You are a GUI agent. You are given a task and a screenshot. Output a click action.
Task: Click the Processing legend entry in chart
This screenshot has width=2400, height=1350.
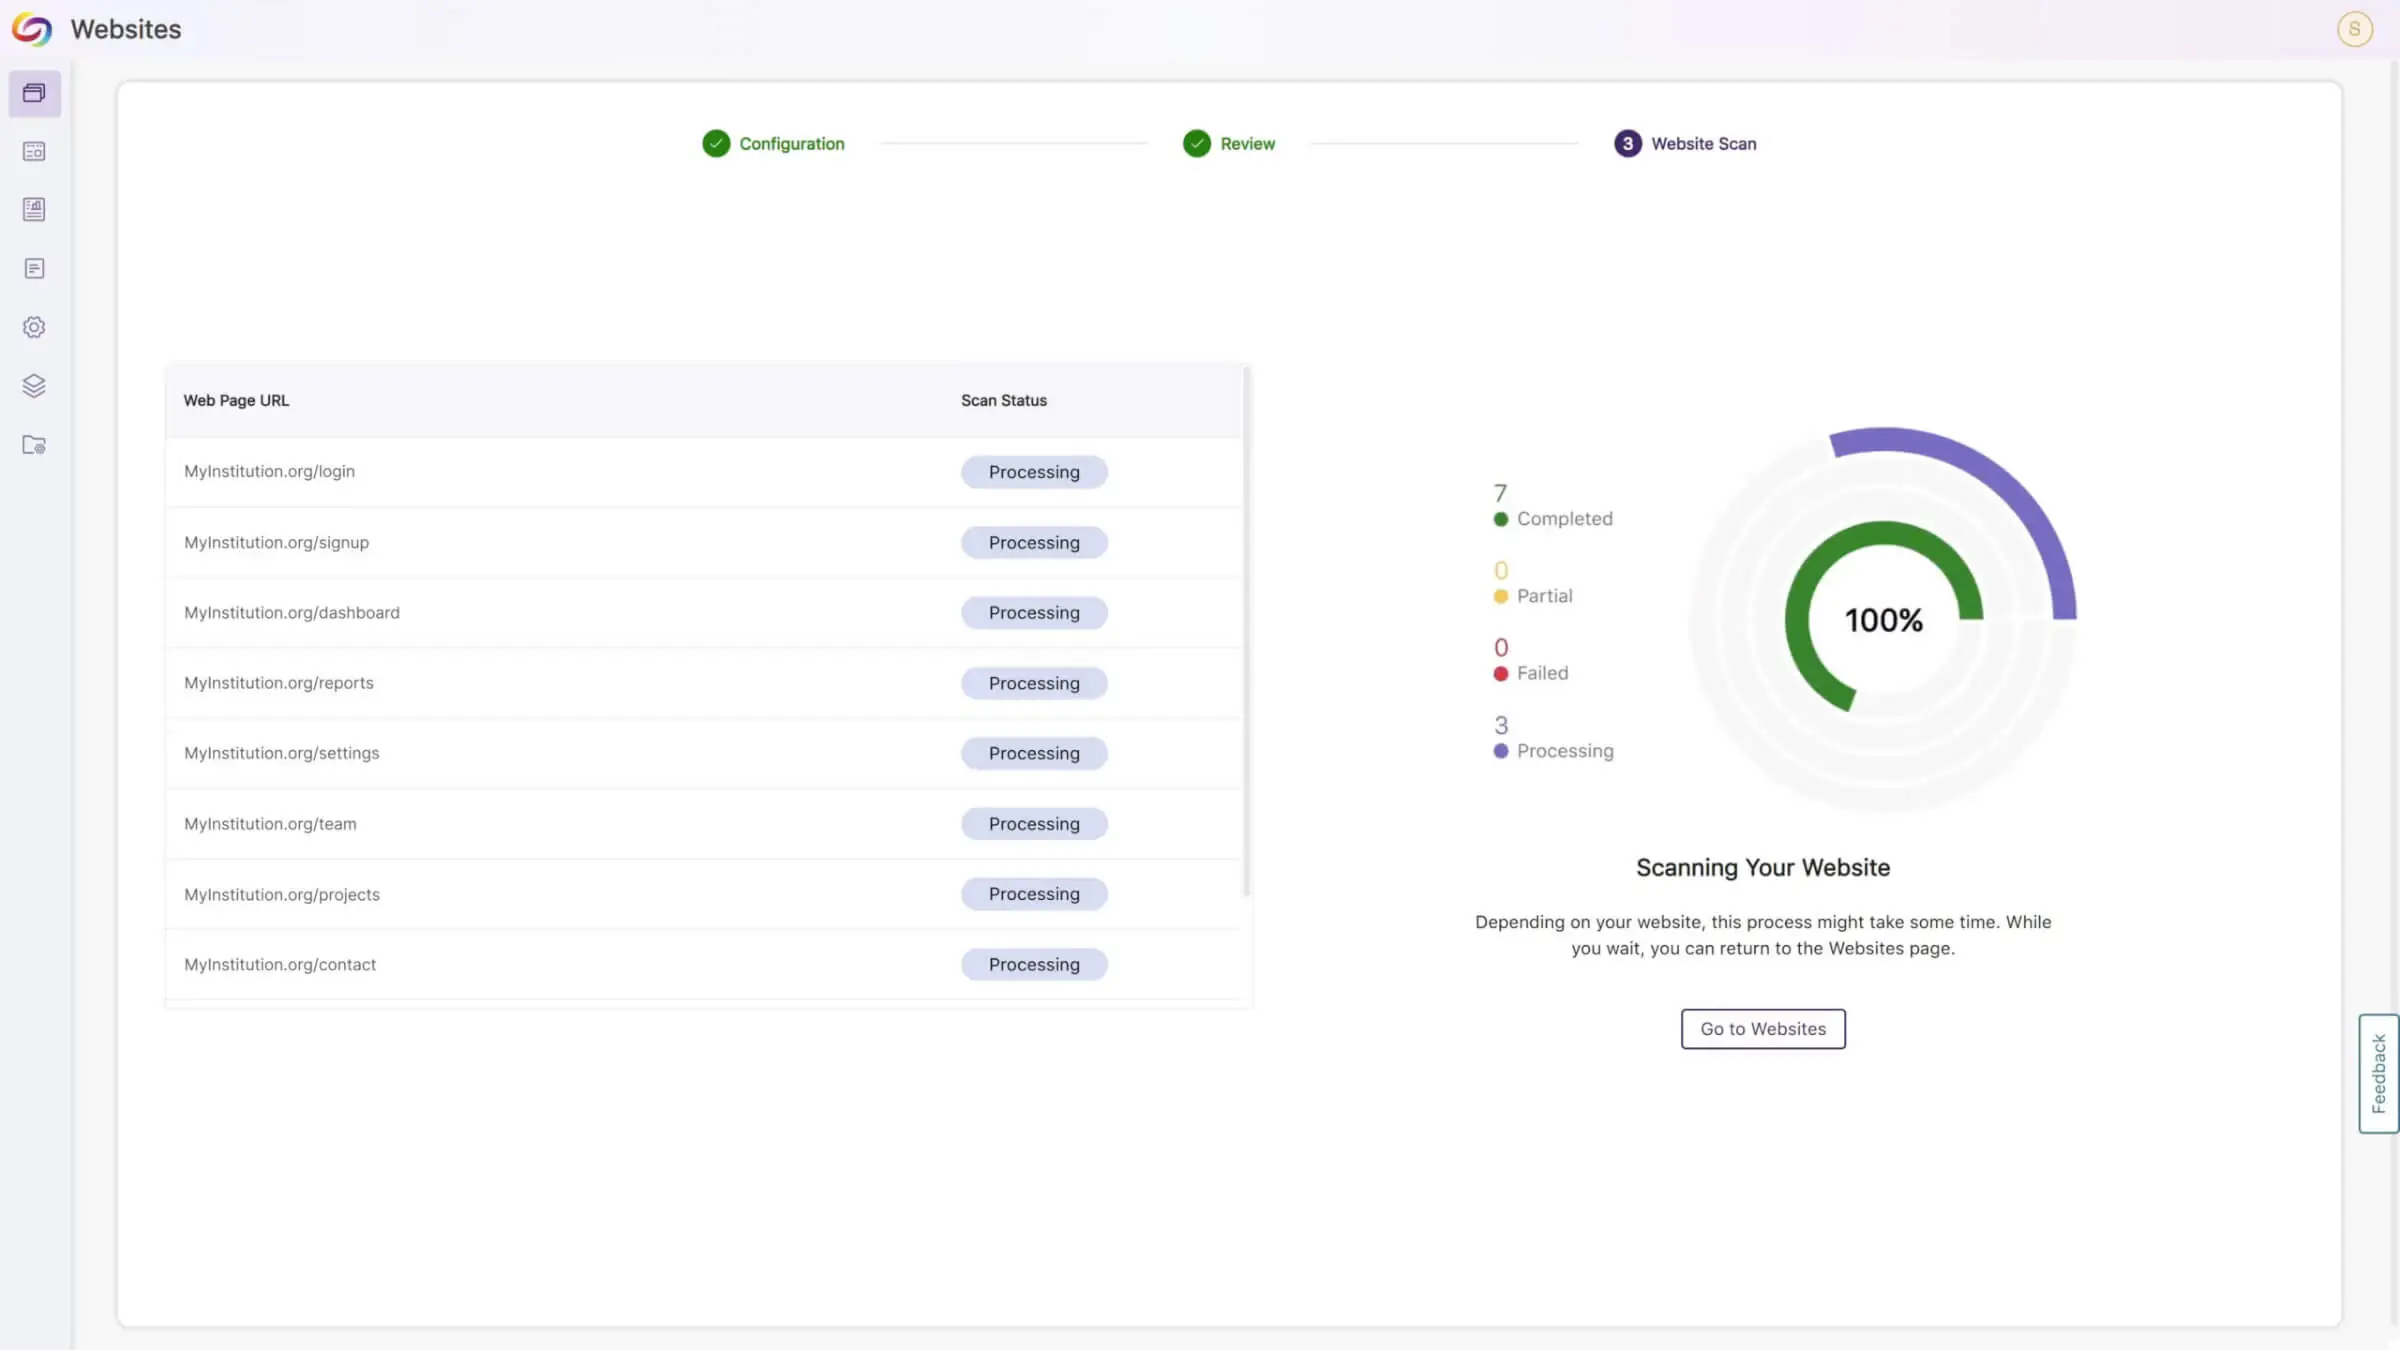(1554, 738)
